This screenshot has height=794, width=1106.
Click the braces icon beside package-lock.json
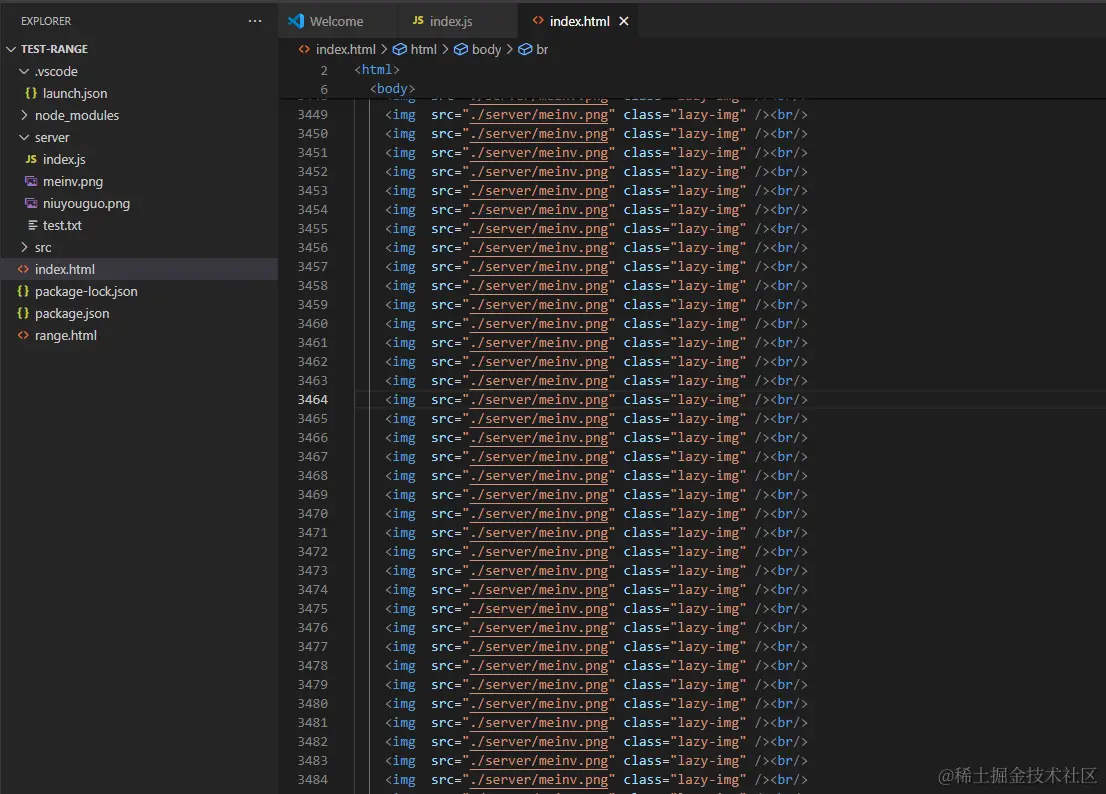pyautogui.click(x=23, y=291)
